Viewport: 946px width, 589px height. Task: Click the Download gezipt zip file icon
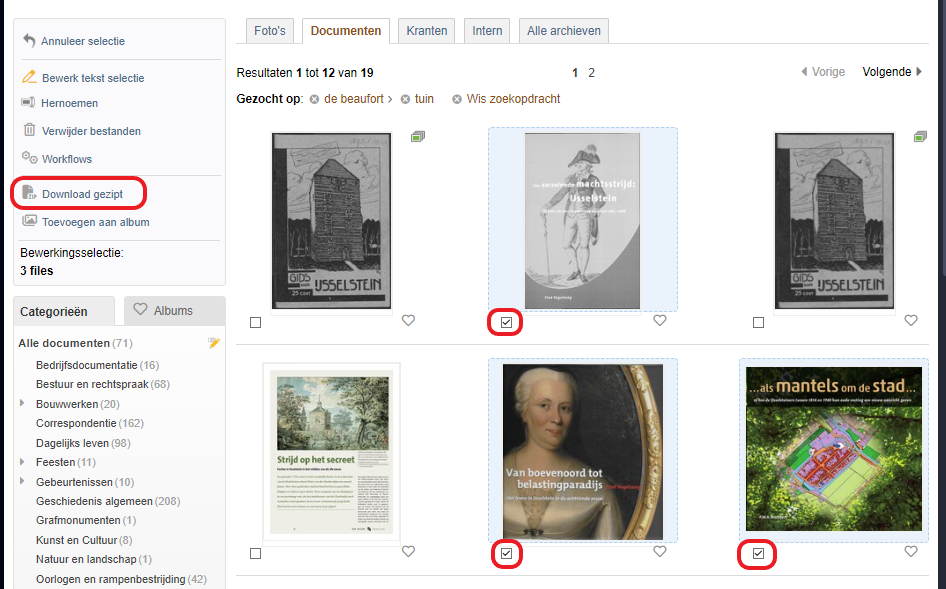29,193
